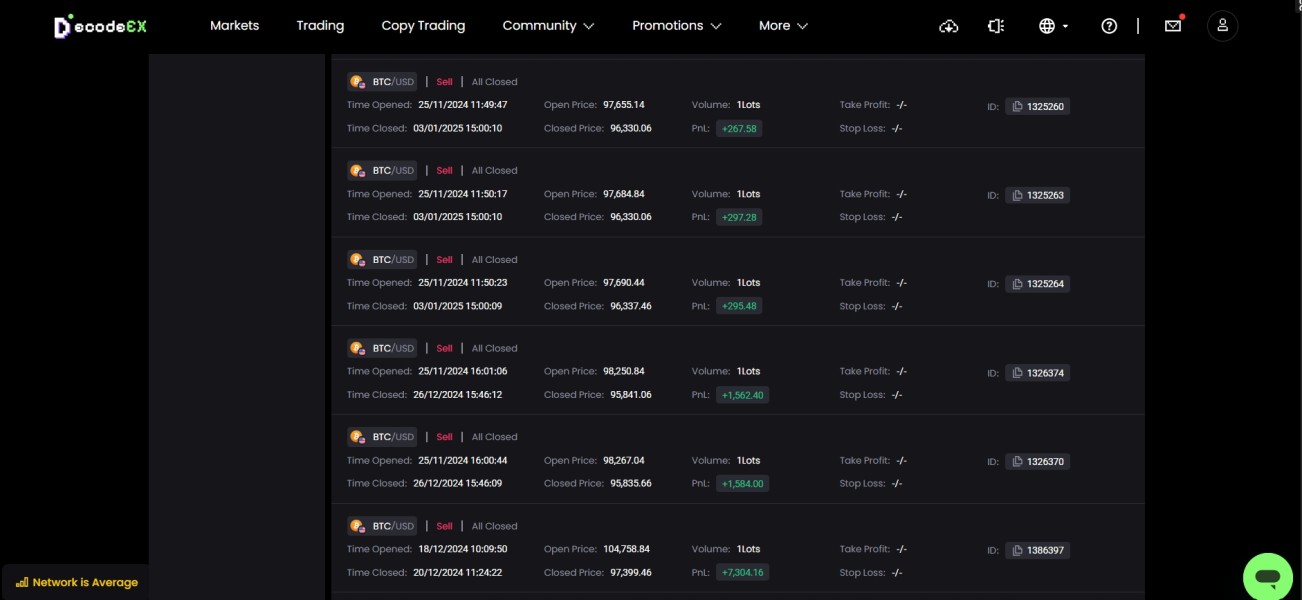Open the Trading menu item
The width and height of the screenshot is (1302, 600).
(x=320, y=26)
